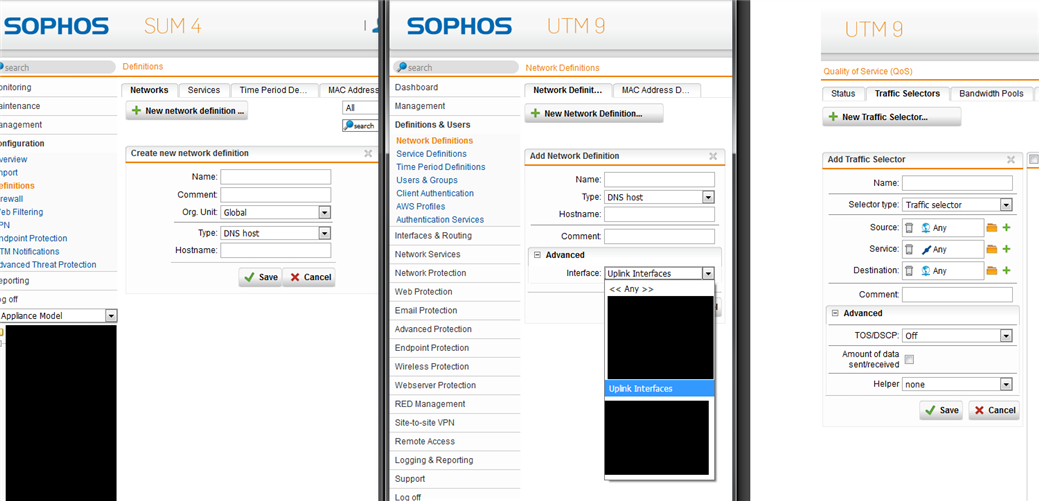This screenshot has height=501, width=1039.
Task: Open Users & Groups submenu link
Action: tap(427, 180)
